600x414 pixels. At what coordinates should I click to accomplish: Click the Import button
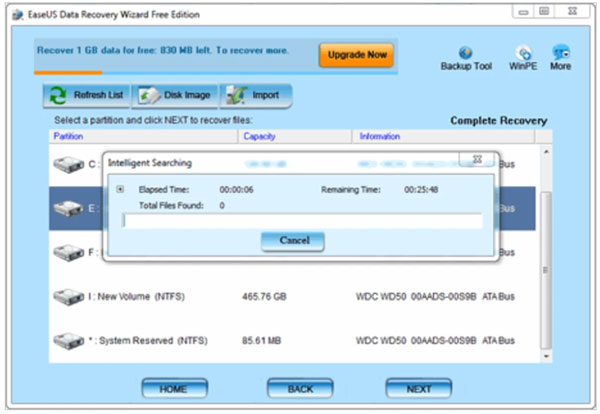(256, 95)
